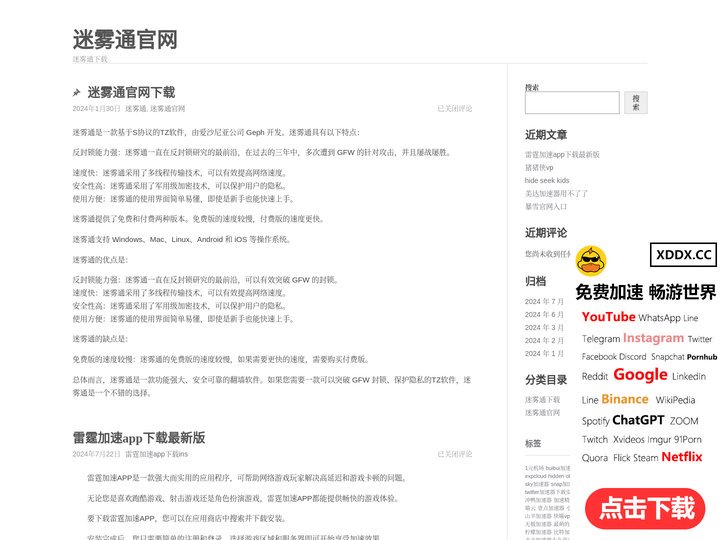Click the YouTube word in the ad
Screen dimensions: 720x540
[x=608, y=317]
